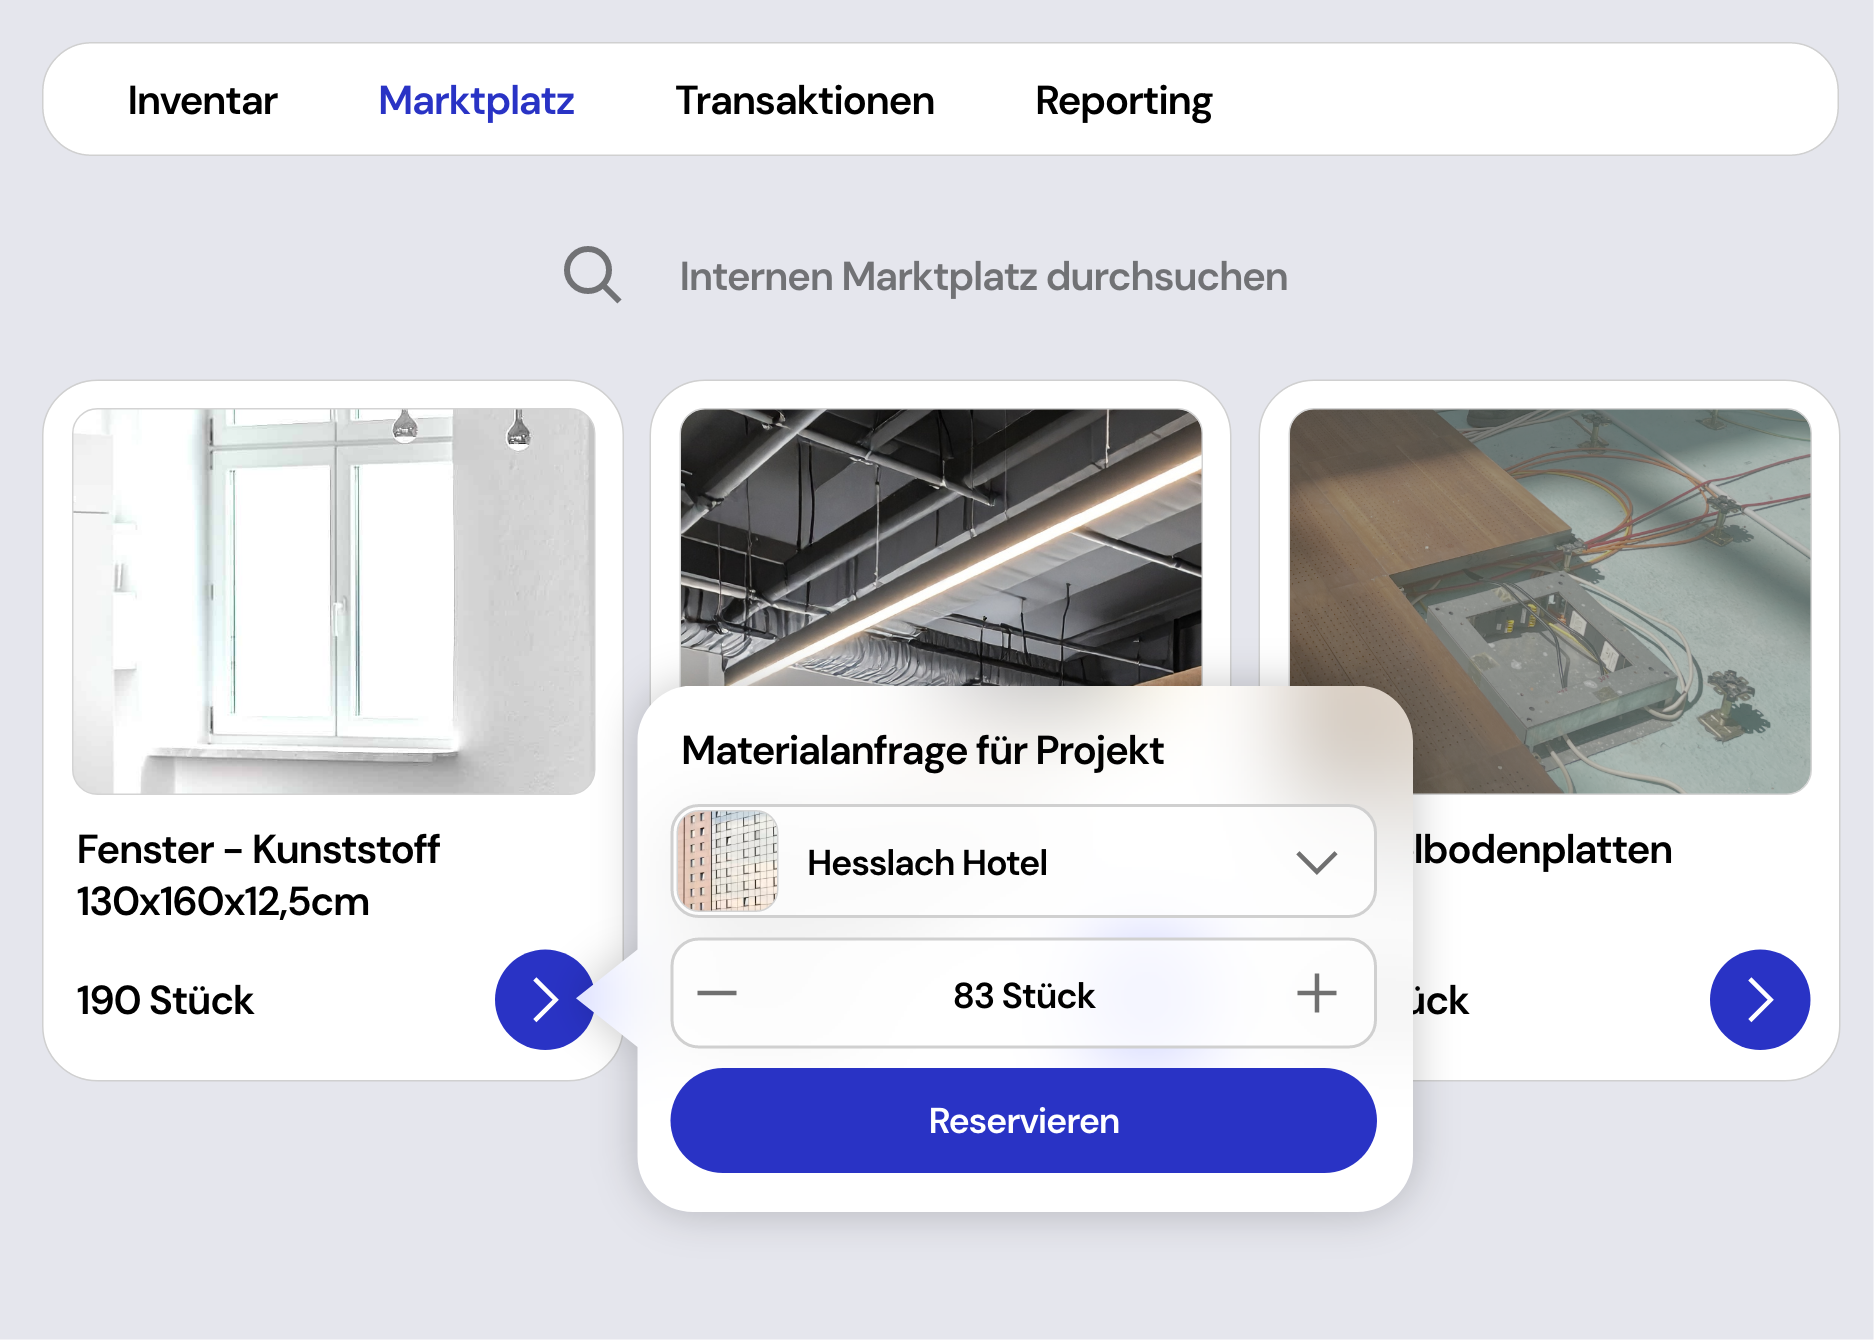This screenshot has width=1874, height=1340.
Task: Open the Fenster Kunststoff window photo
Action: tap(334, 601)
